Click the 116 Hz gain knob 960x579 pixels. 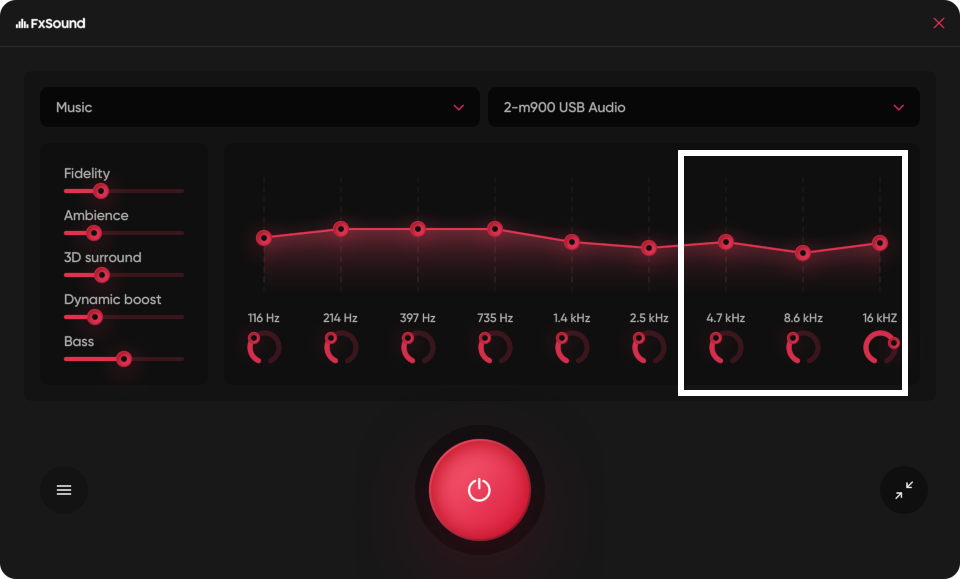pos(263,349)
